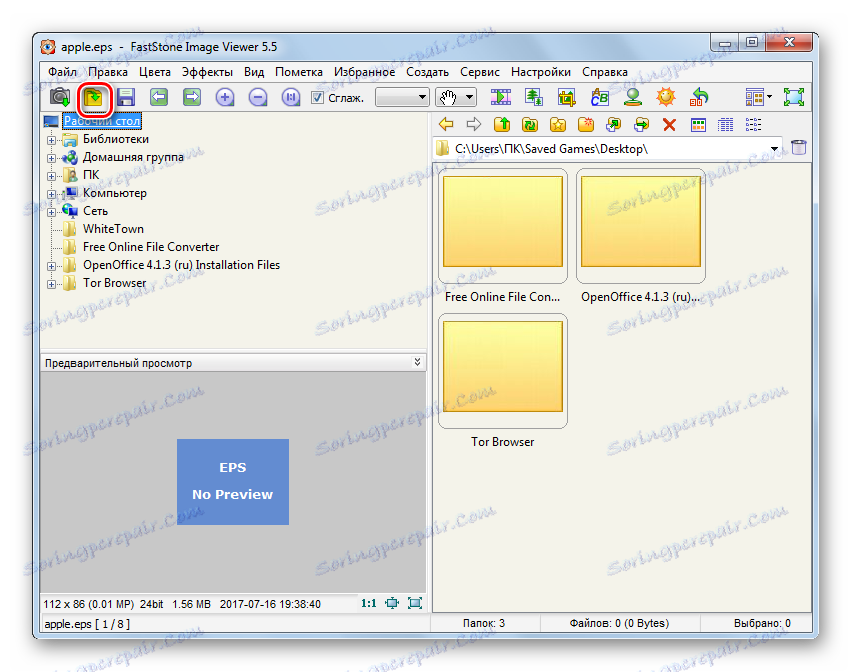Expand the Компьютер tree node
852x672 pixels.
(51, 194)
